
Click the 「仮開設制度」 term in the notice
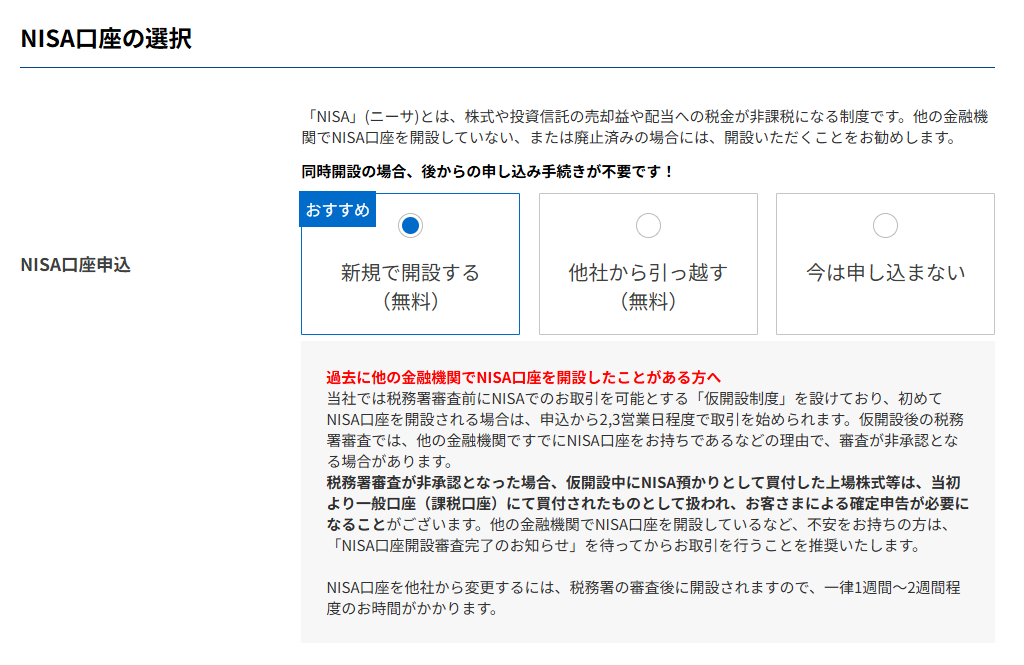click(x=723, y=398)
